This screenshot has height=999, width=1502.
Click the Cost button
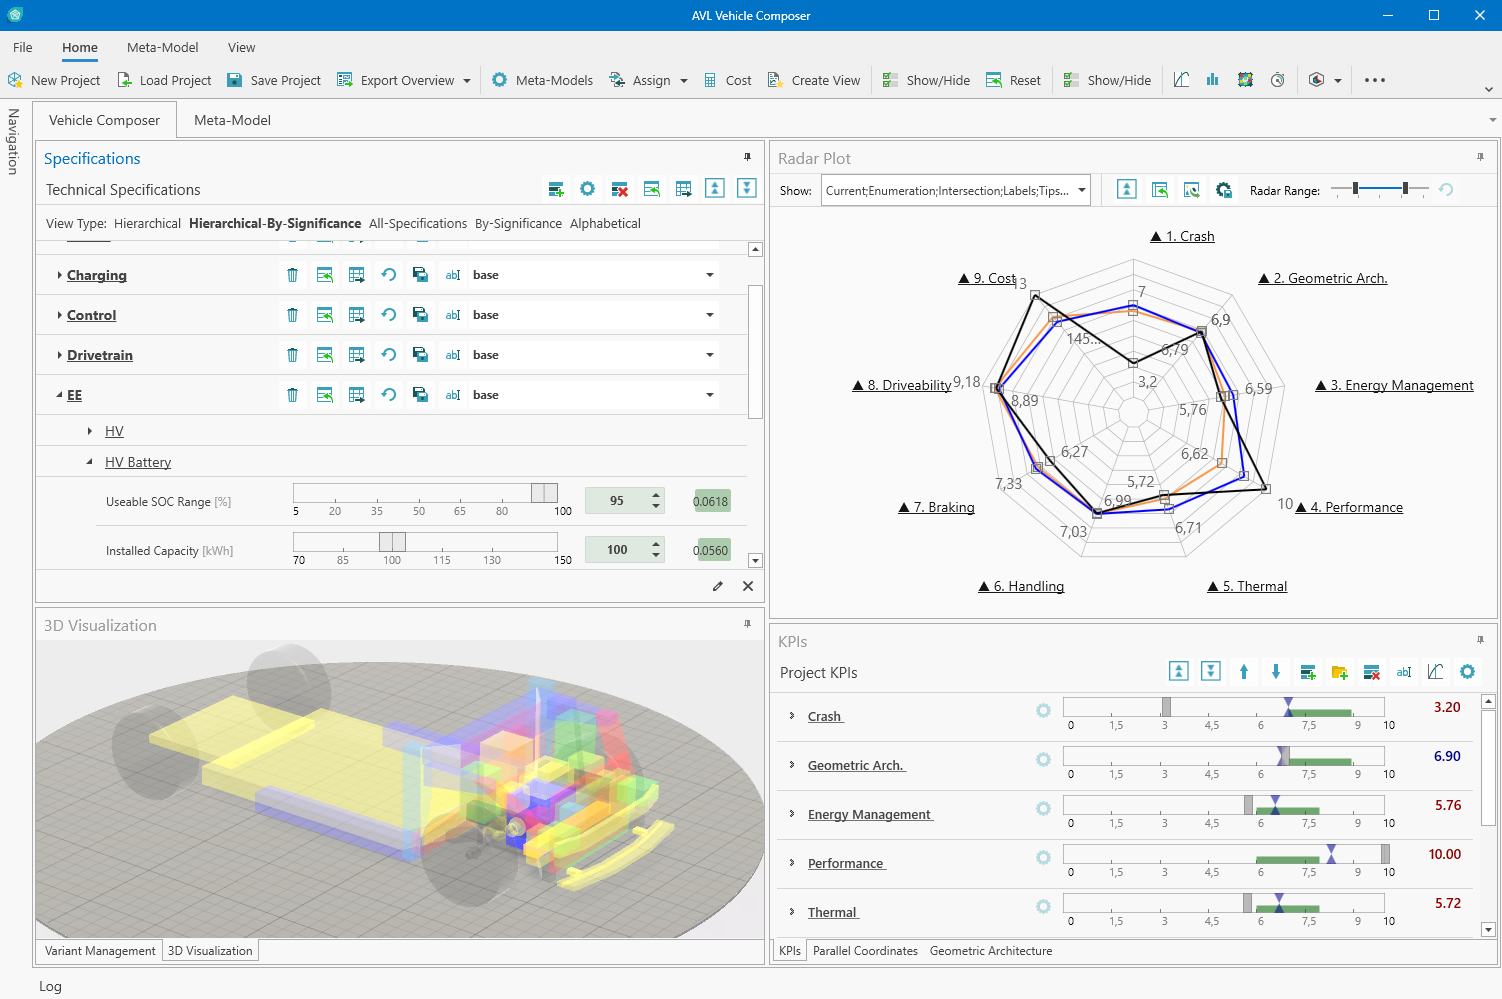coord(727,80)
